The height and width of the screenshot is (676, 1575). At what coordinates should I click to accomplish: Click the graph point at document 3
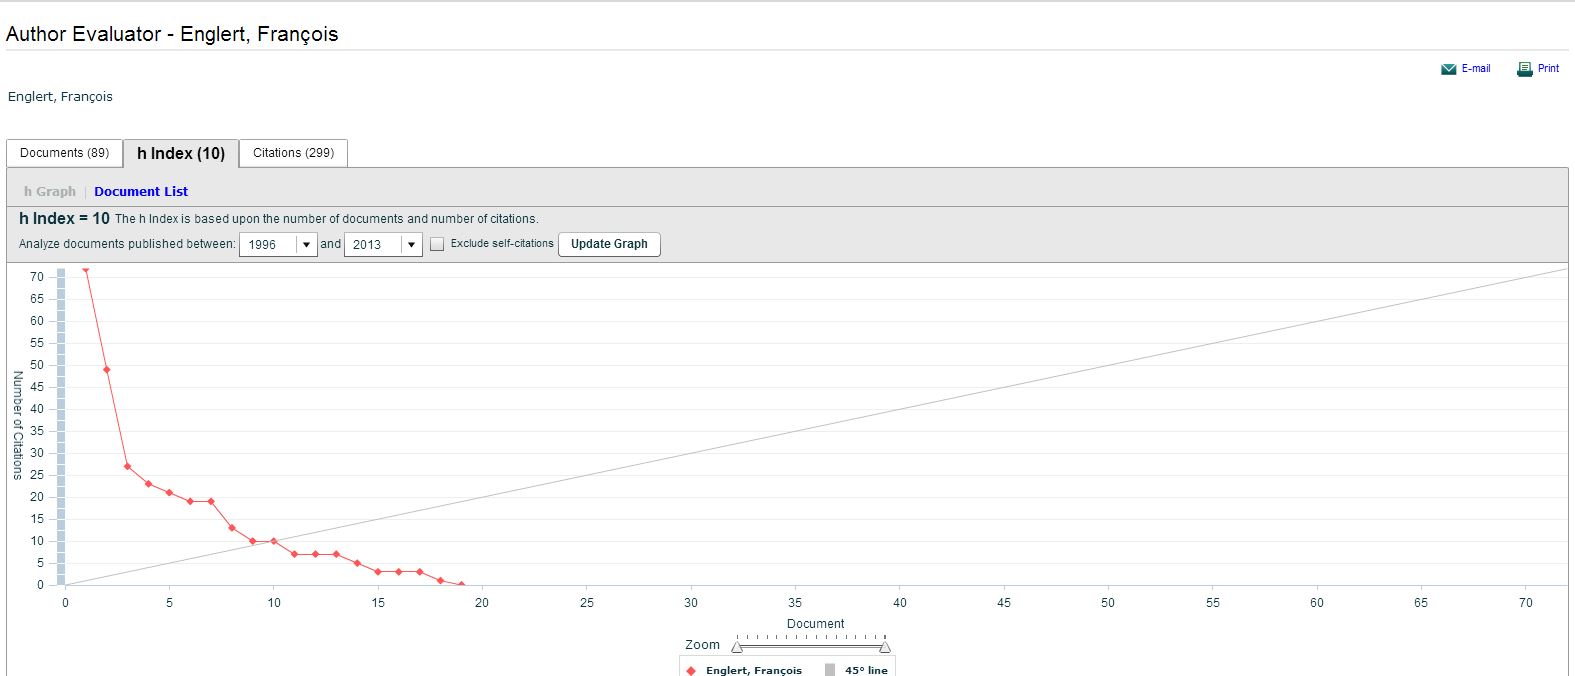pos(127,466)
